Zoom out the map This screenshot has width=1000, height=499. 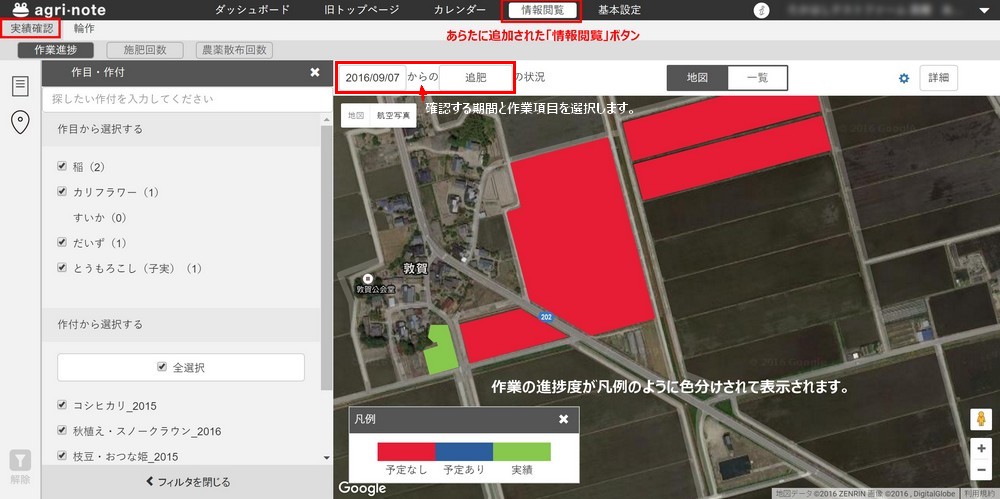point(982,470)
